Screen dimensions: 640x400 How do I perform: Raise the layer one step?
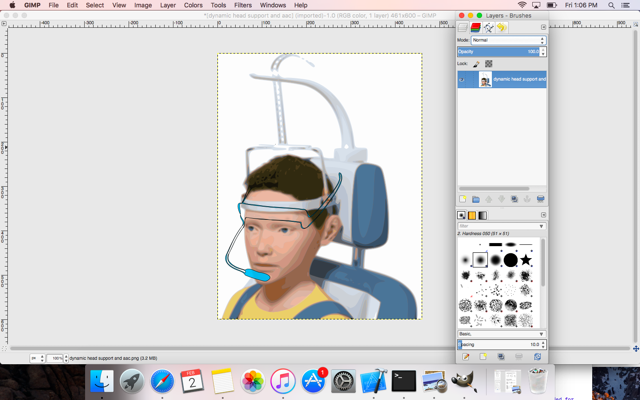pyautogui.click(x=489, y=199)
